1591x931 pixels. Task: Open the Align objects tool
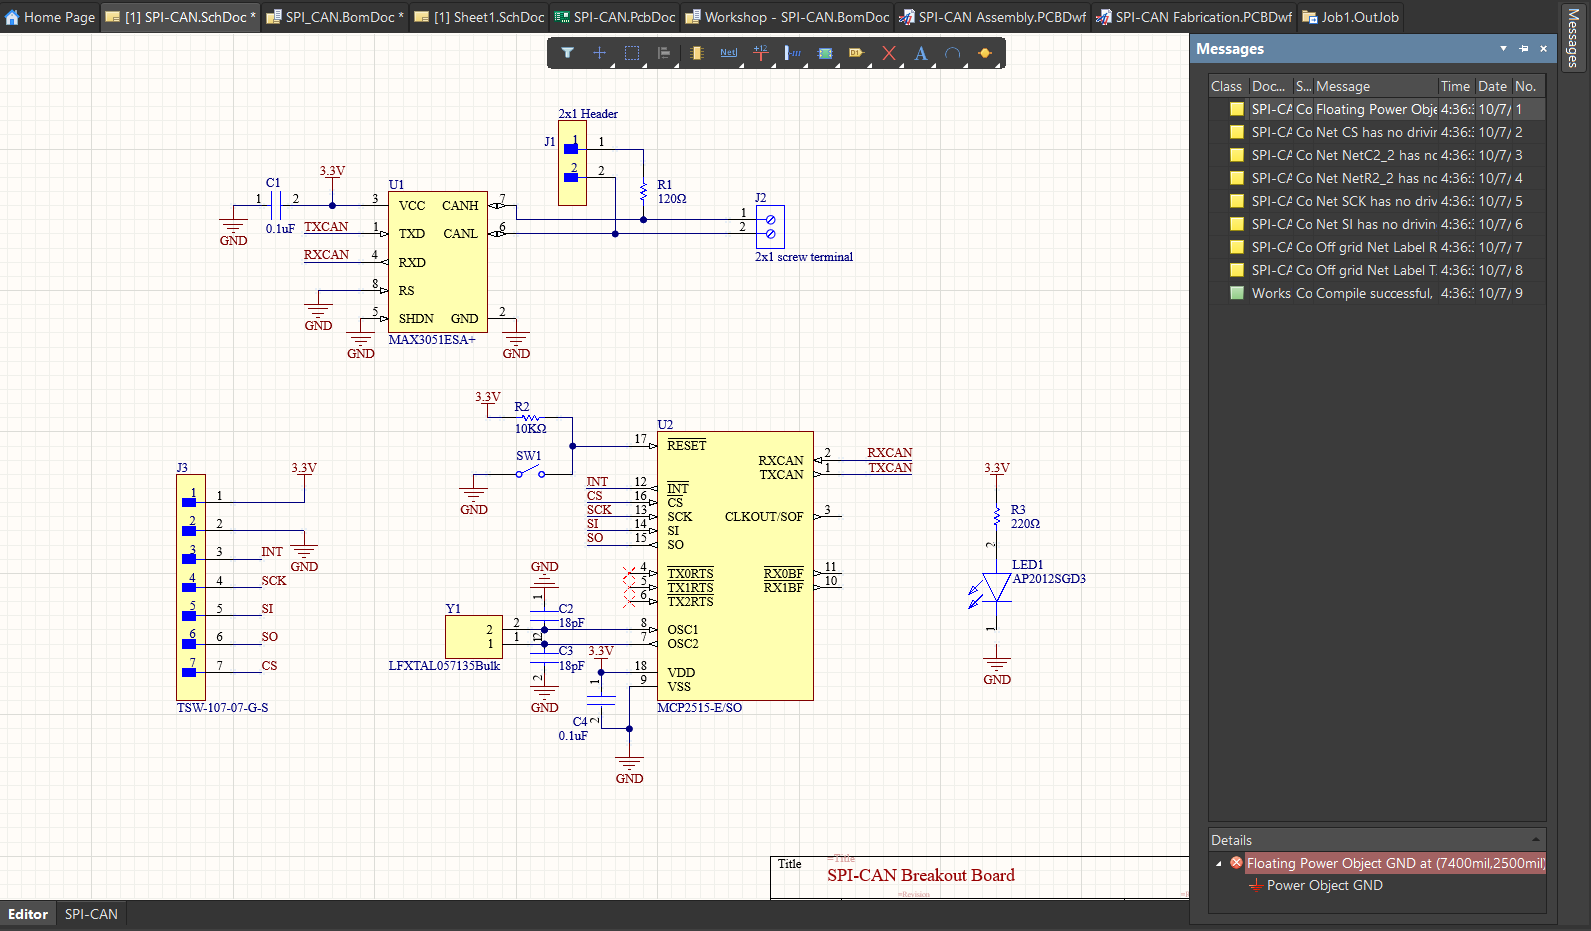pyautogui.click(x=664, y=53)
